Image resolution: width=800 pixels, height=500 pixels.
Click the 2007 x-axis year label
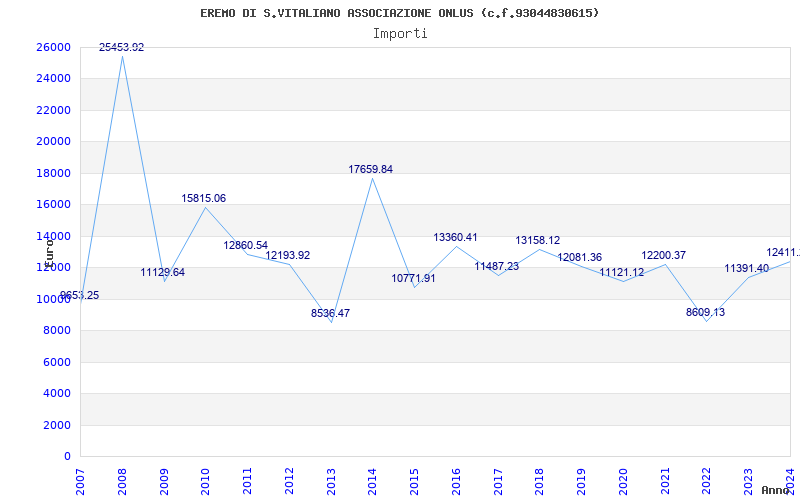(80, 482)
